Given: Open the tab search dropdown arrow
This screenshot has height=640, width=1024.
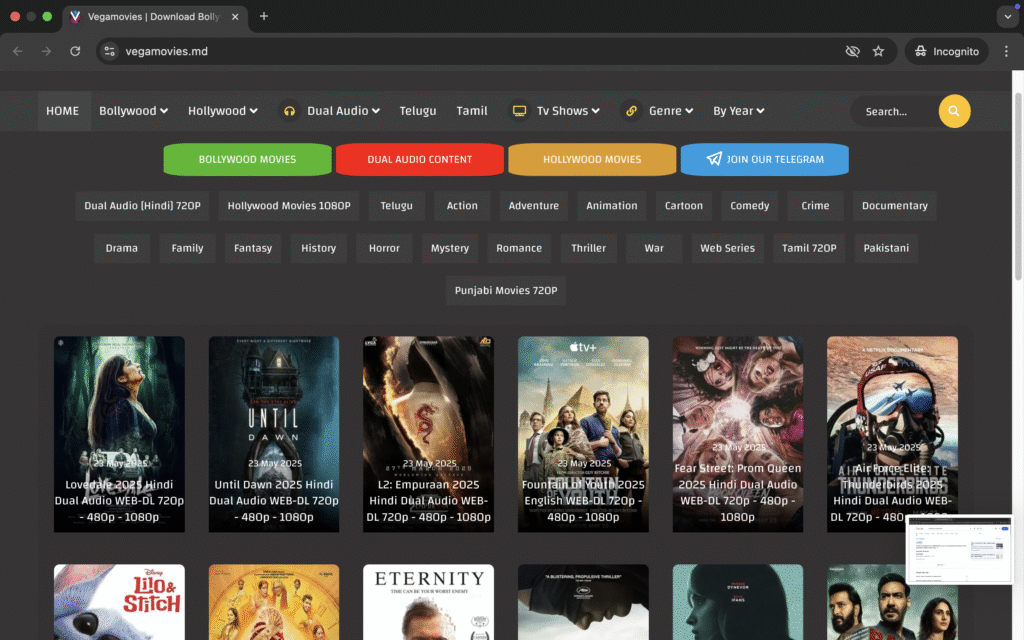Looking at the screenshot, I should pyautogui.click(x=1007, y=17).
